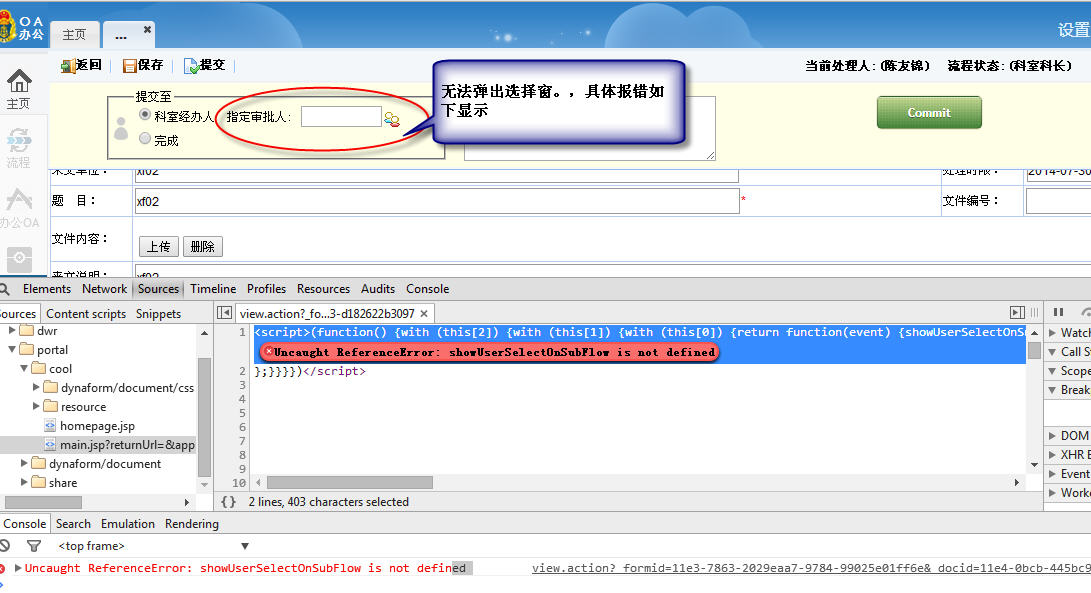Viewport: 1091px width, 593px height.
Task: Click the Uncaught ReferenceError bubble in the source
Action: click(x=488, y=352)
